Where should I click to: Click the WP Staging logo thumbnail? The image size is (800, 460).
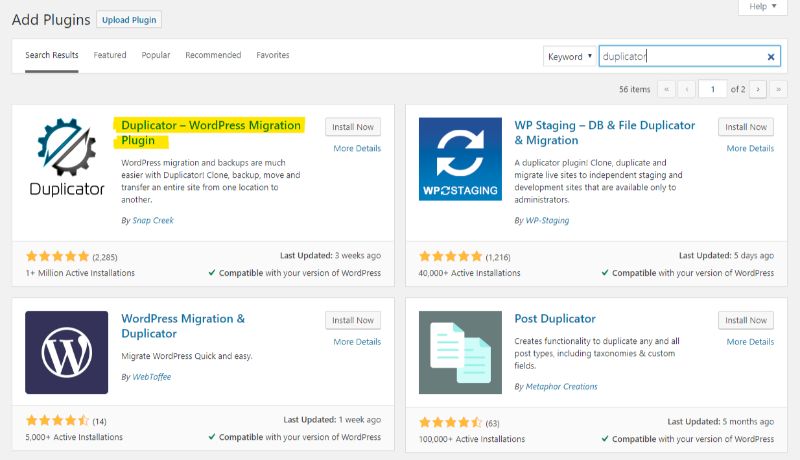460,159
